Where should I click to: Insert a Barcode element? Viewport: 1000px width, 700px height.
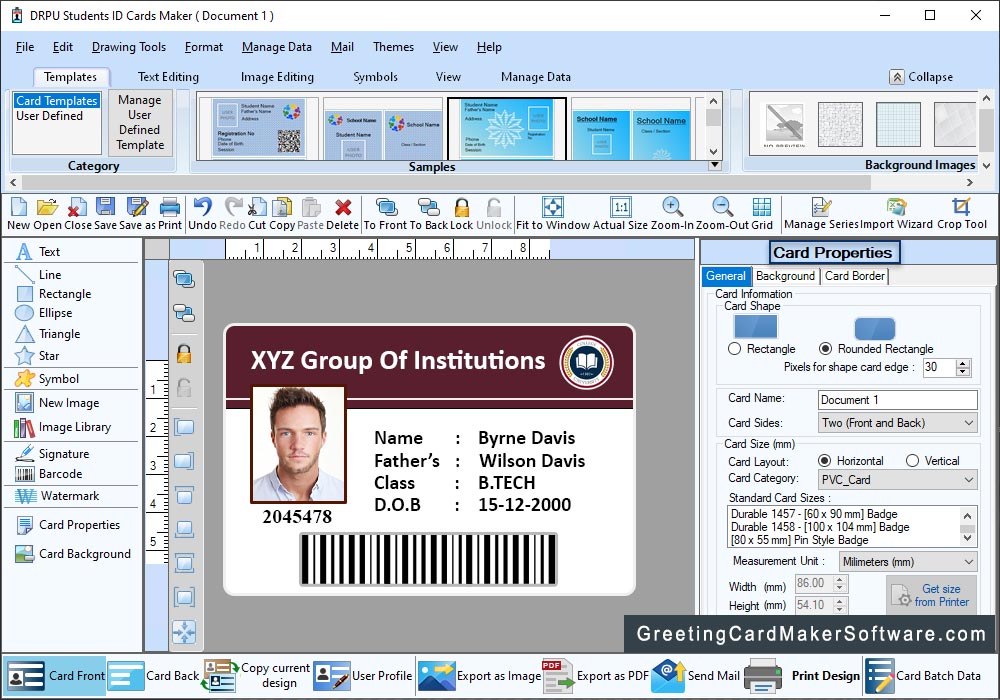[49, 474]
